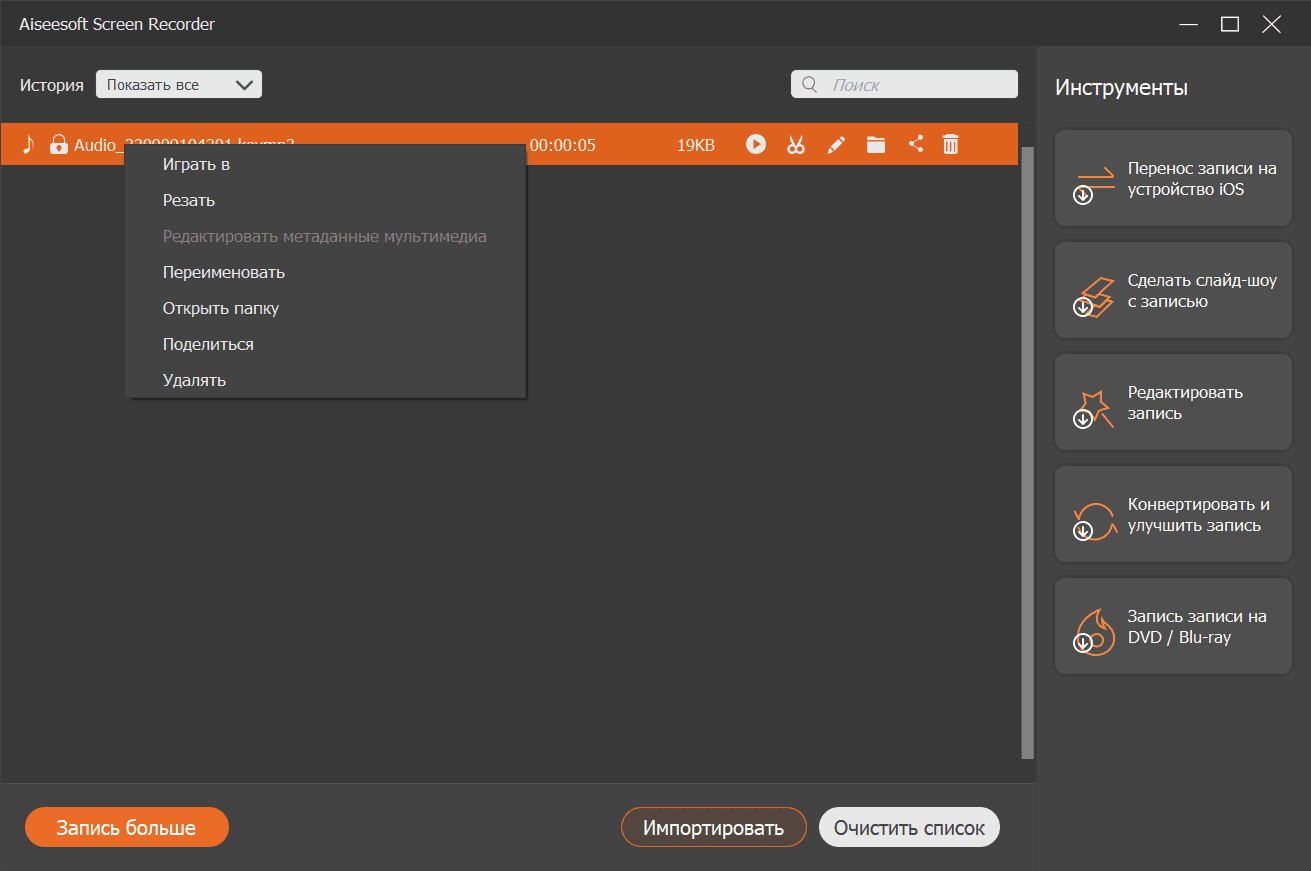This screenshot has height=871, width=1311.
Task: Click the lock icon beside the Audio file name
Action: (x=59, y=144)
